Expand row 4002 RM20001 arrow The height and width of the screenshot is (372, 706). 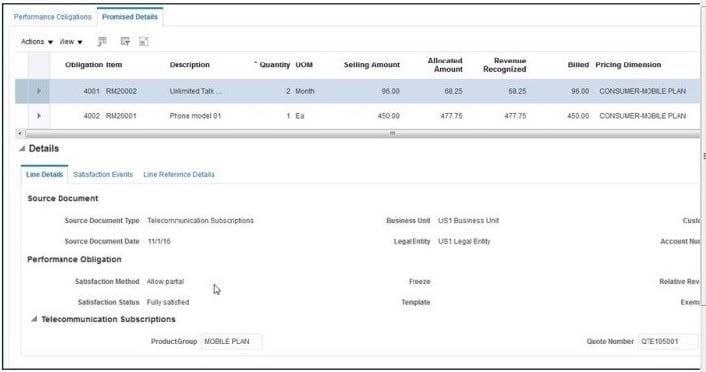tap(39, 116)
